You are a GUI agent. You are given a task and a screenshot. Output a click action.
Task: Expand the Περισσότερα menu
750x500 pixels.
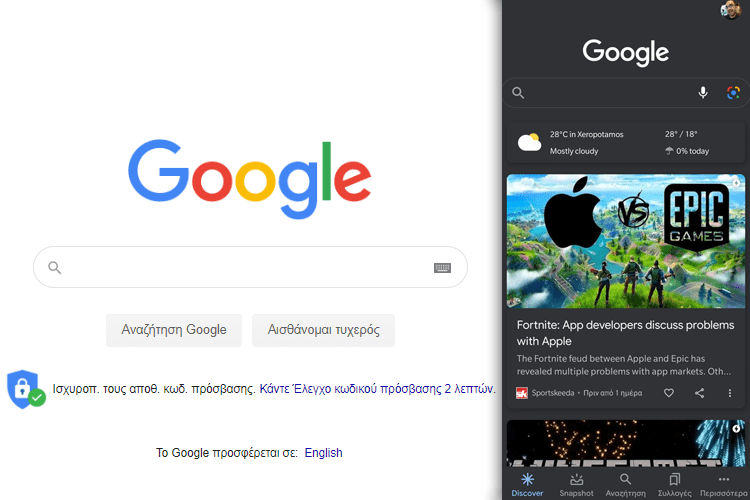tap(723, 485)
